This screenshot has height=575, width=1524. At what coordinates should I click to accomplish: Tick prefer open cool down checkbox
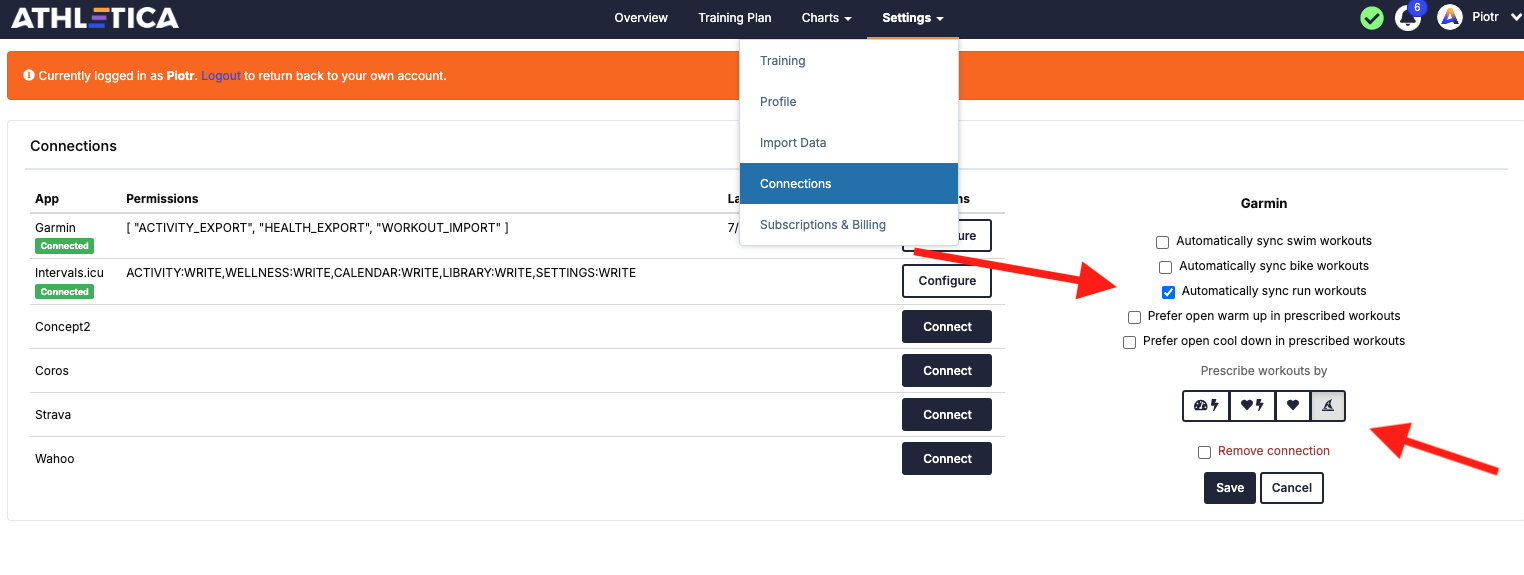1129,342
